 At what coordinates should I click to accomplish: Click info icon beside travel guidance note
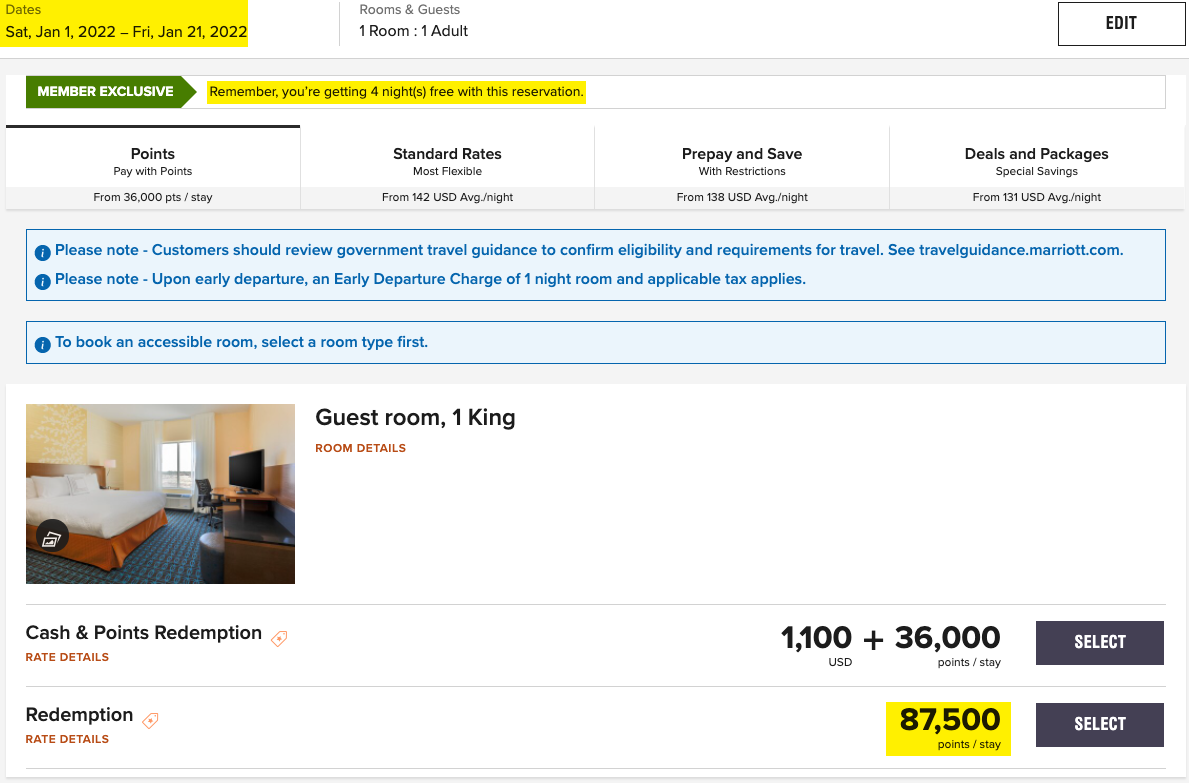42,252
